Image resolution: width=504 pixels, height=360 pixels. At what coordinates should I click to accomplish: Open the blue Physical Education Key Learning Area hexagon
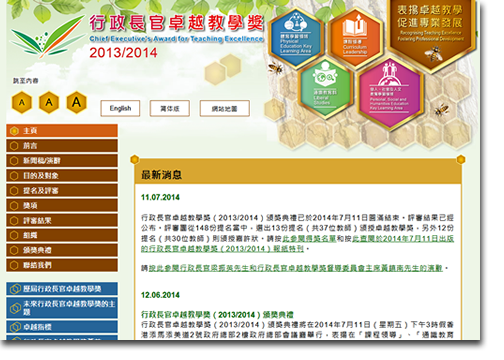[x=296, y=38]
